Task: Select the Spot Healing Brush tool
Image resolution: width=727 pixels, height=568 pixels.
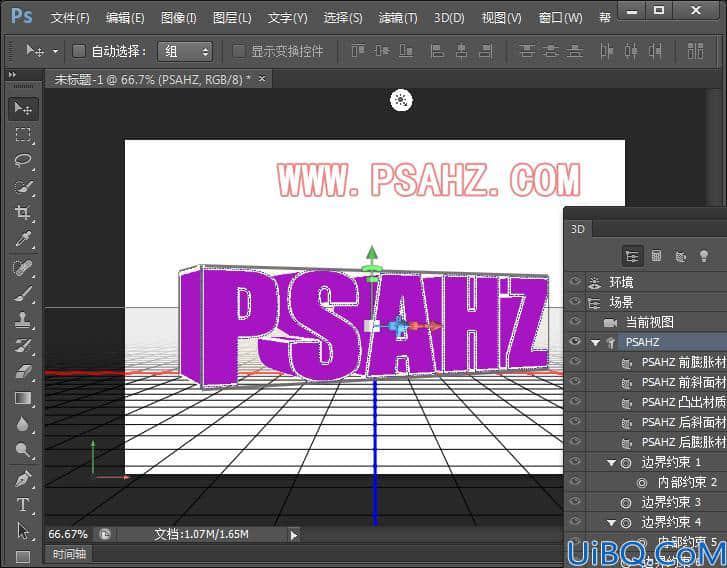Action: pyautogui.click(x=23, y=268)
